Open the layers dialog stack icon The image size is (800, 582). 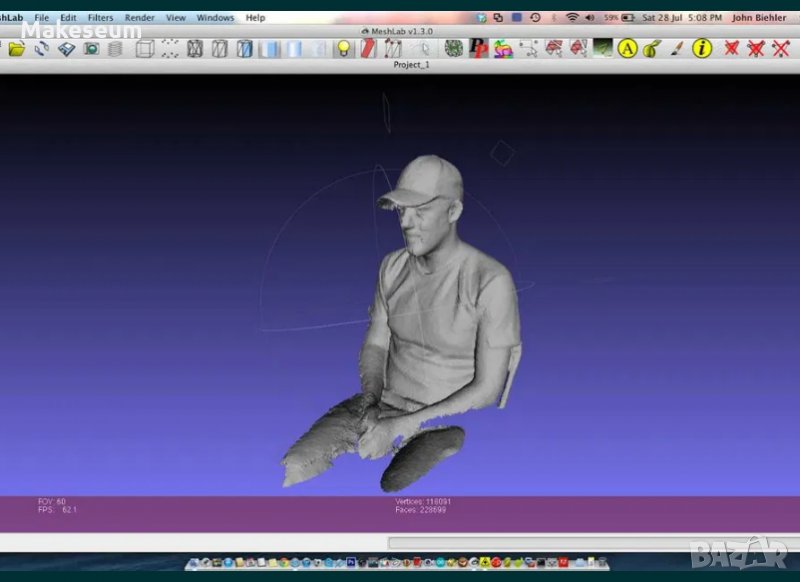(116, 48)
